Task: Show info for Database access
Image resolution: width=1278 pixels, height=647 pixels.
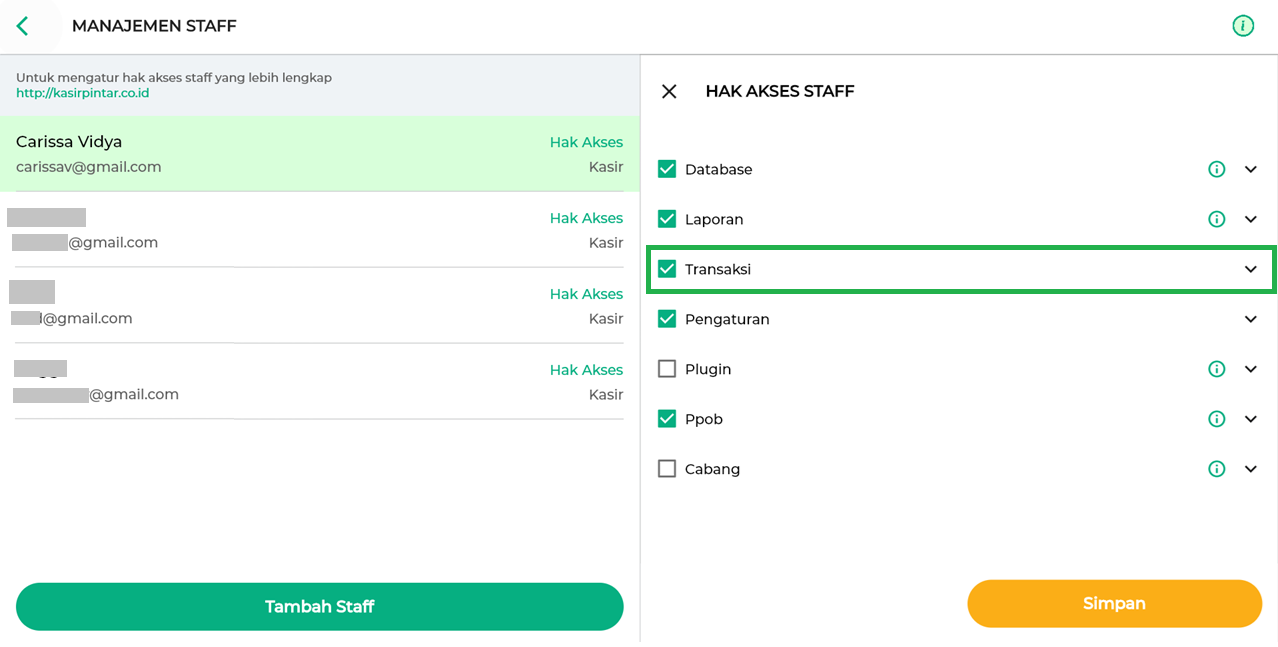Action: click(1216, 170)
